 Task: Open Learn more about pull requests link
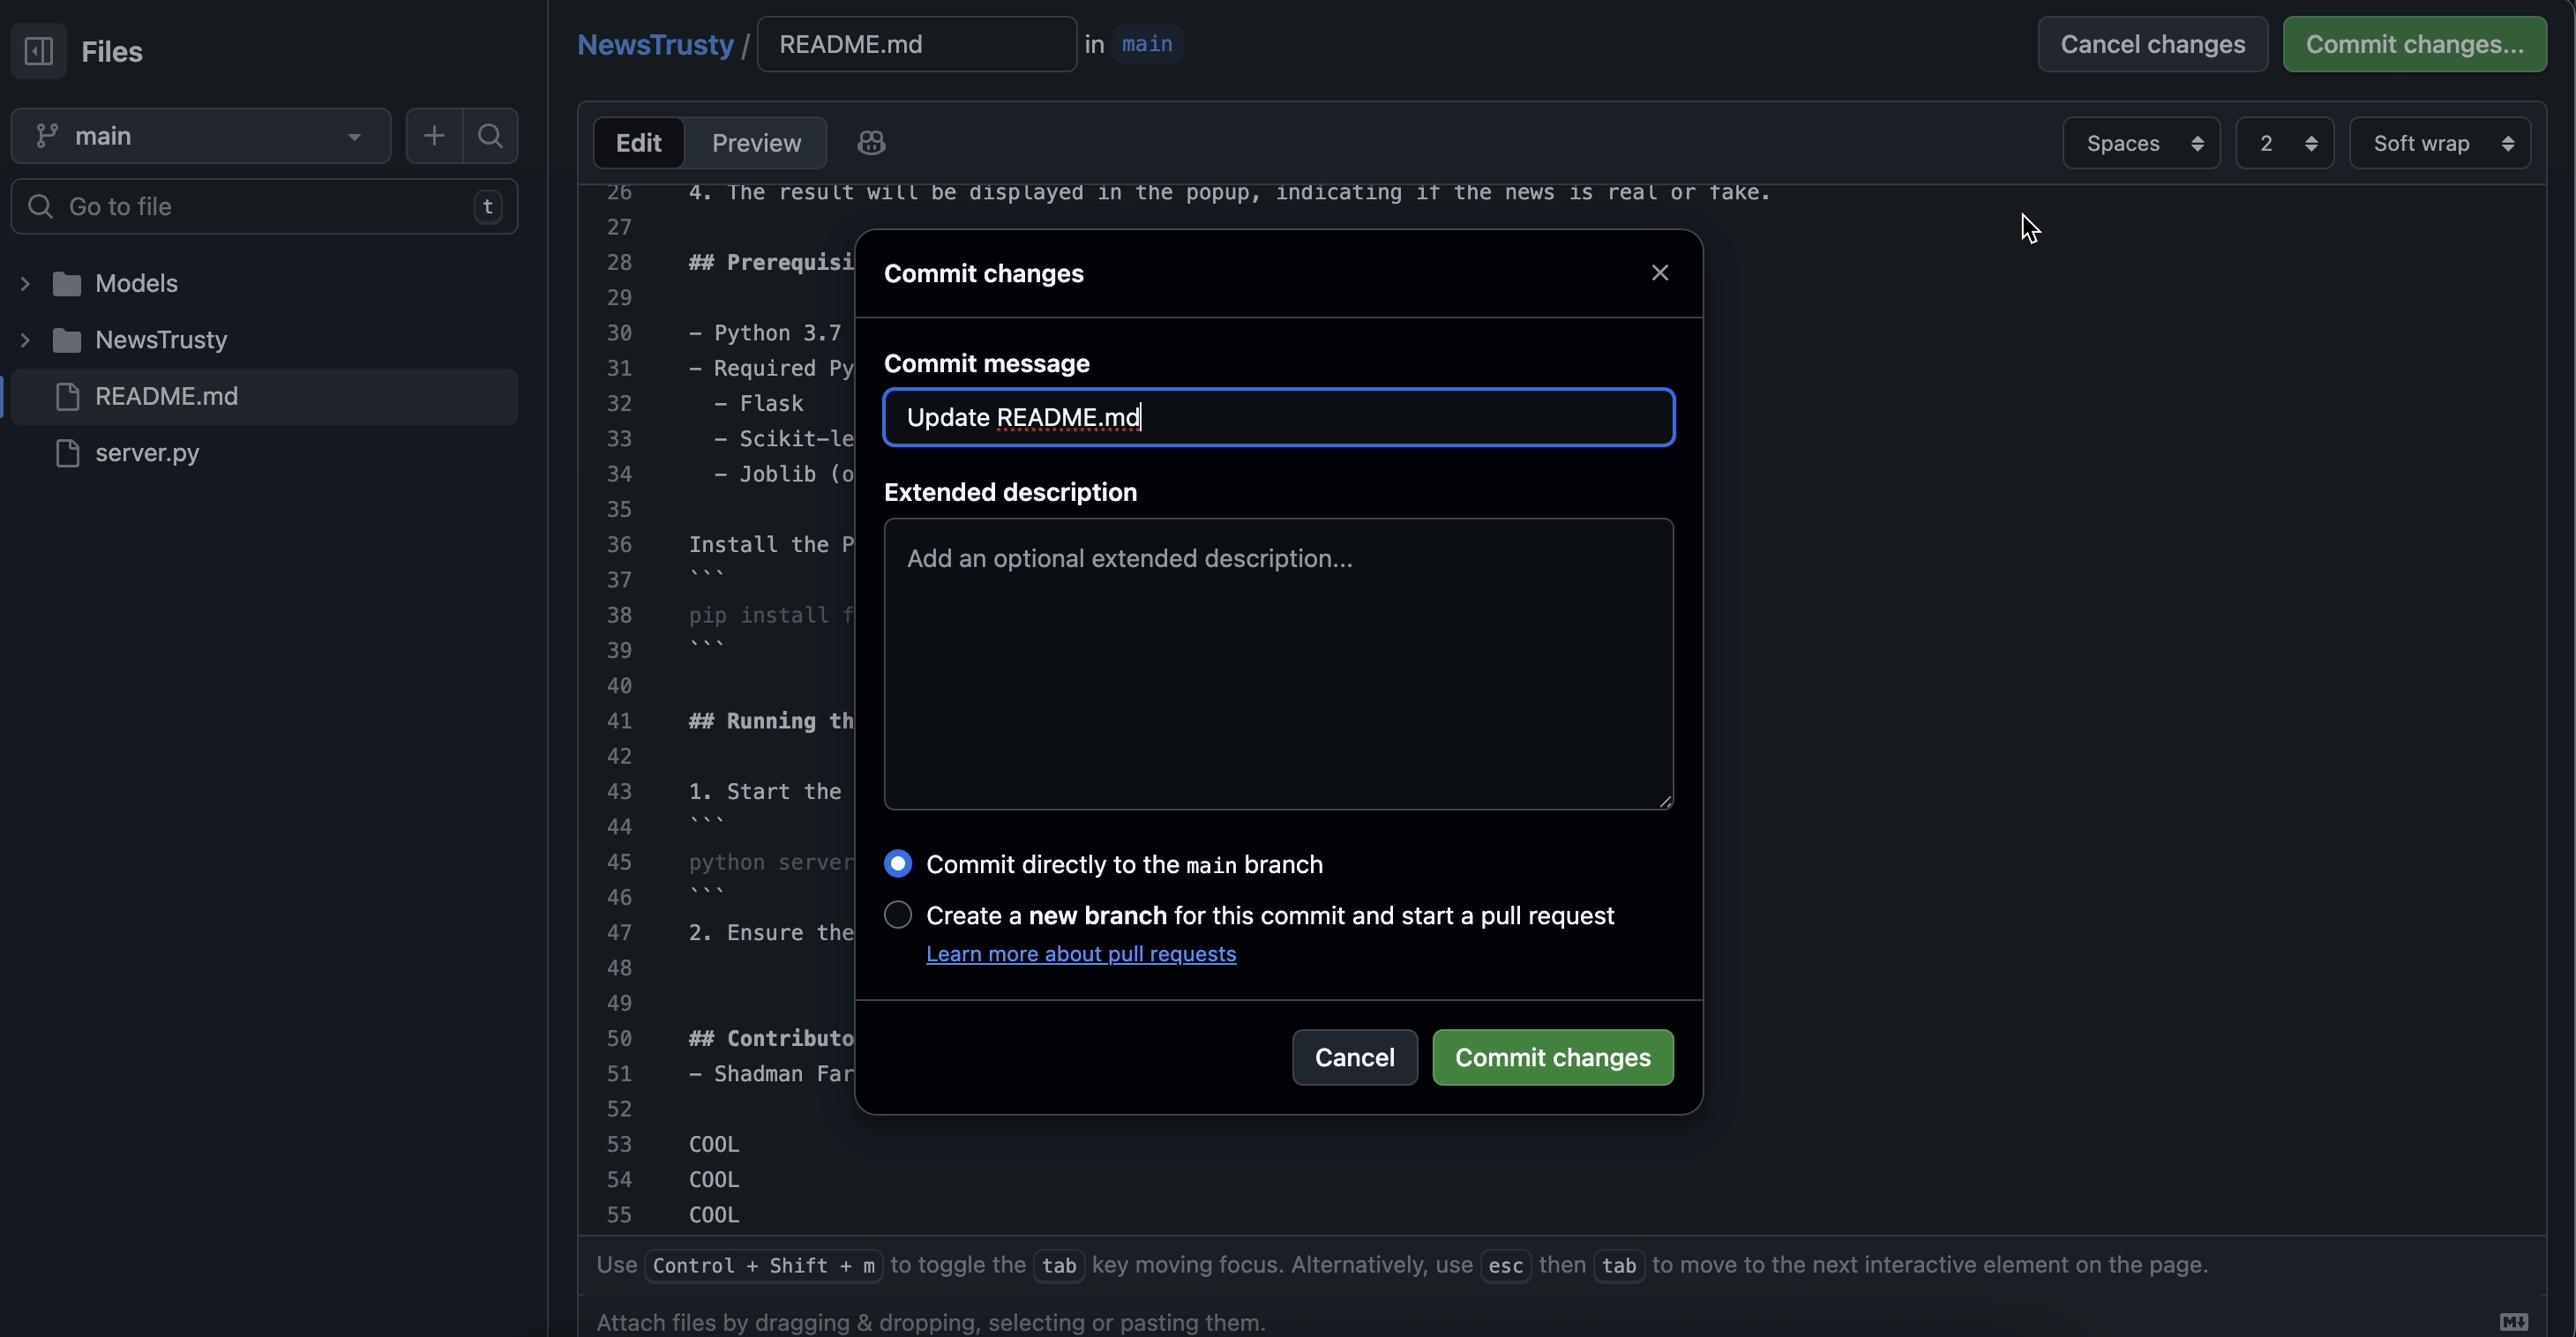[x=1081, y=954]
